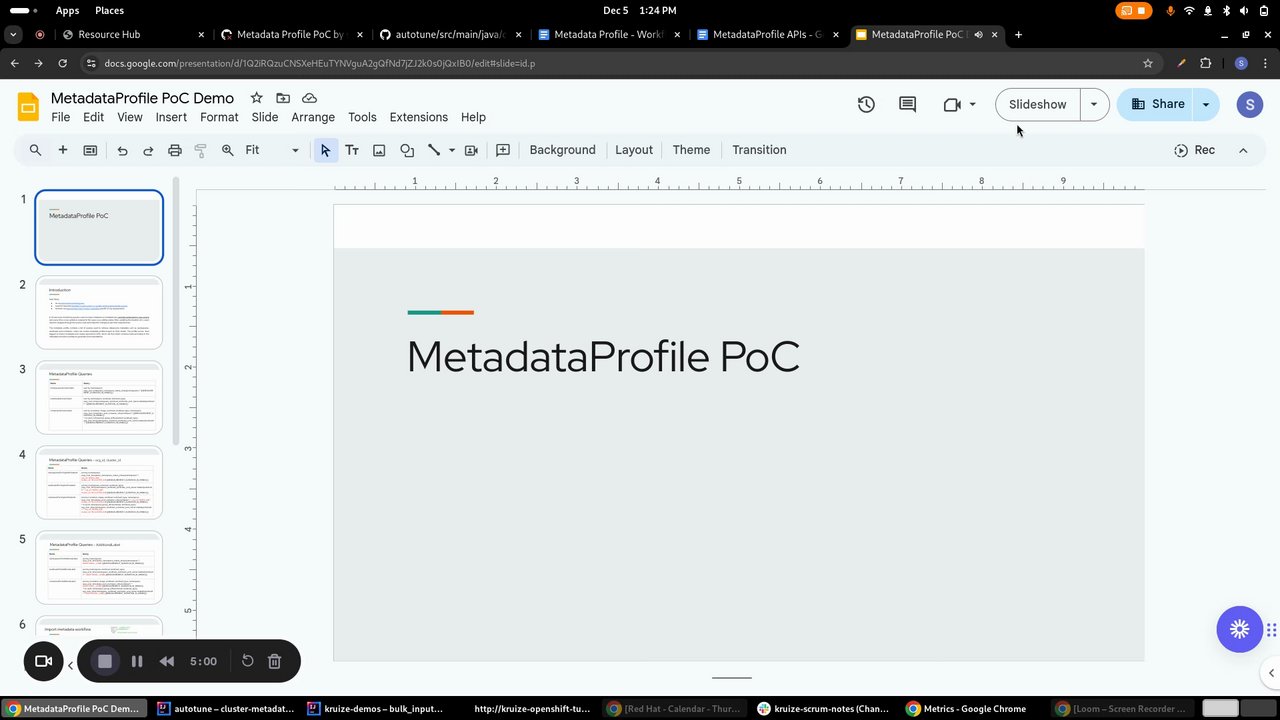
Task: Mute the MetadataProfile PoC tab audio
Action: point(978,34)
